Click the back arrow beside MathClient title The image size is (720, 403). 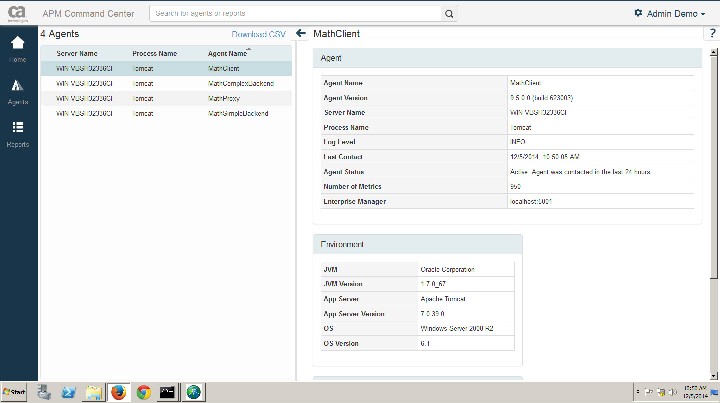coord(301,34)
